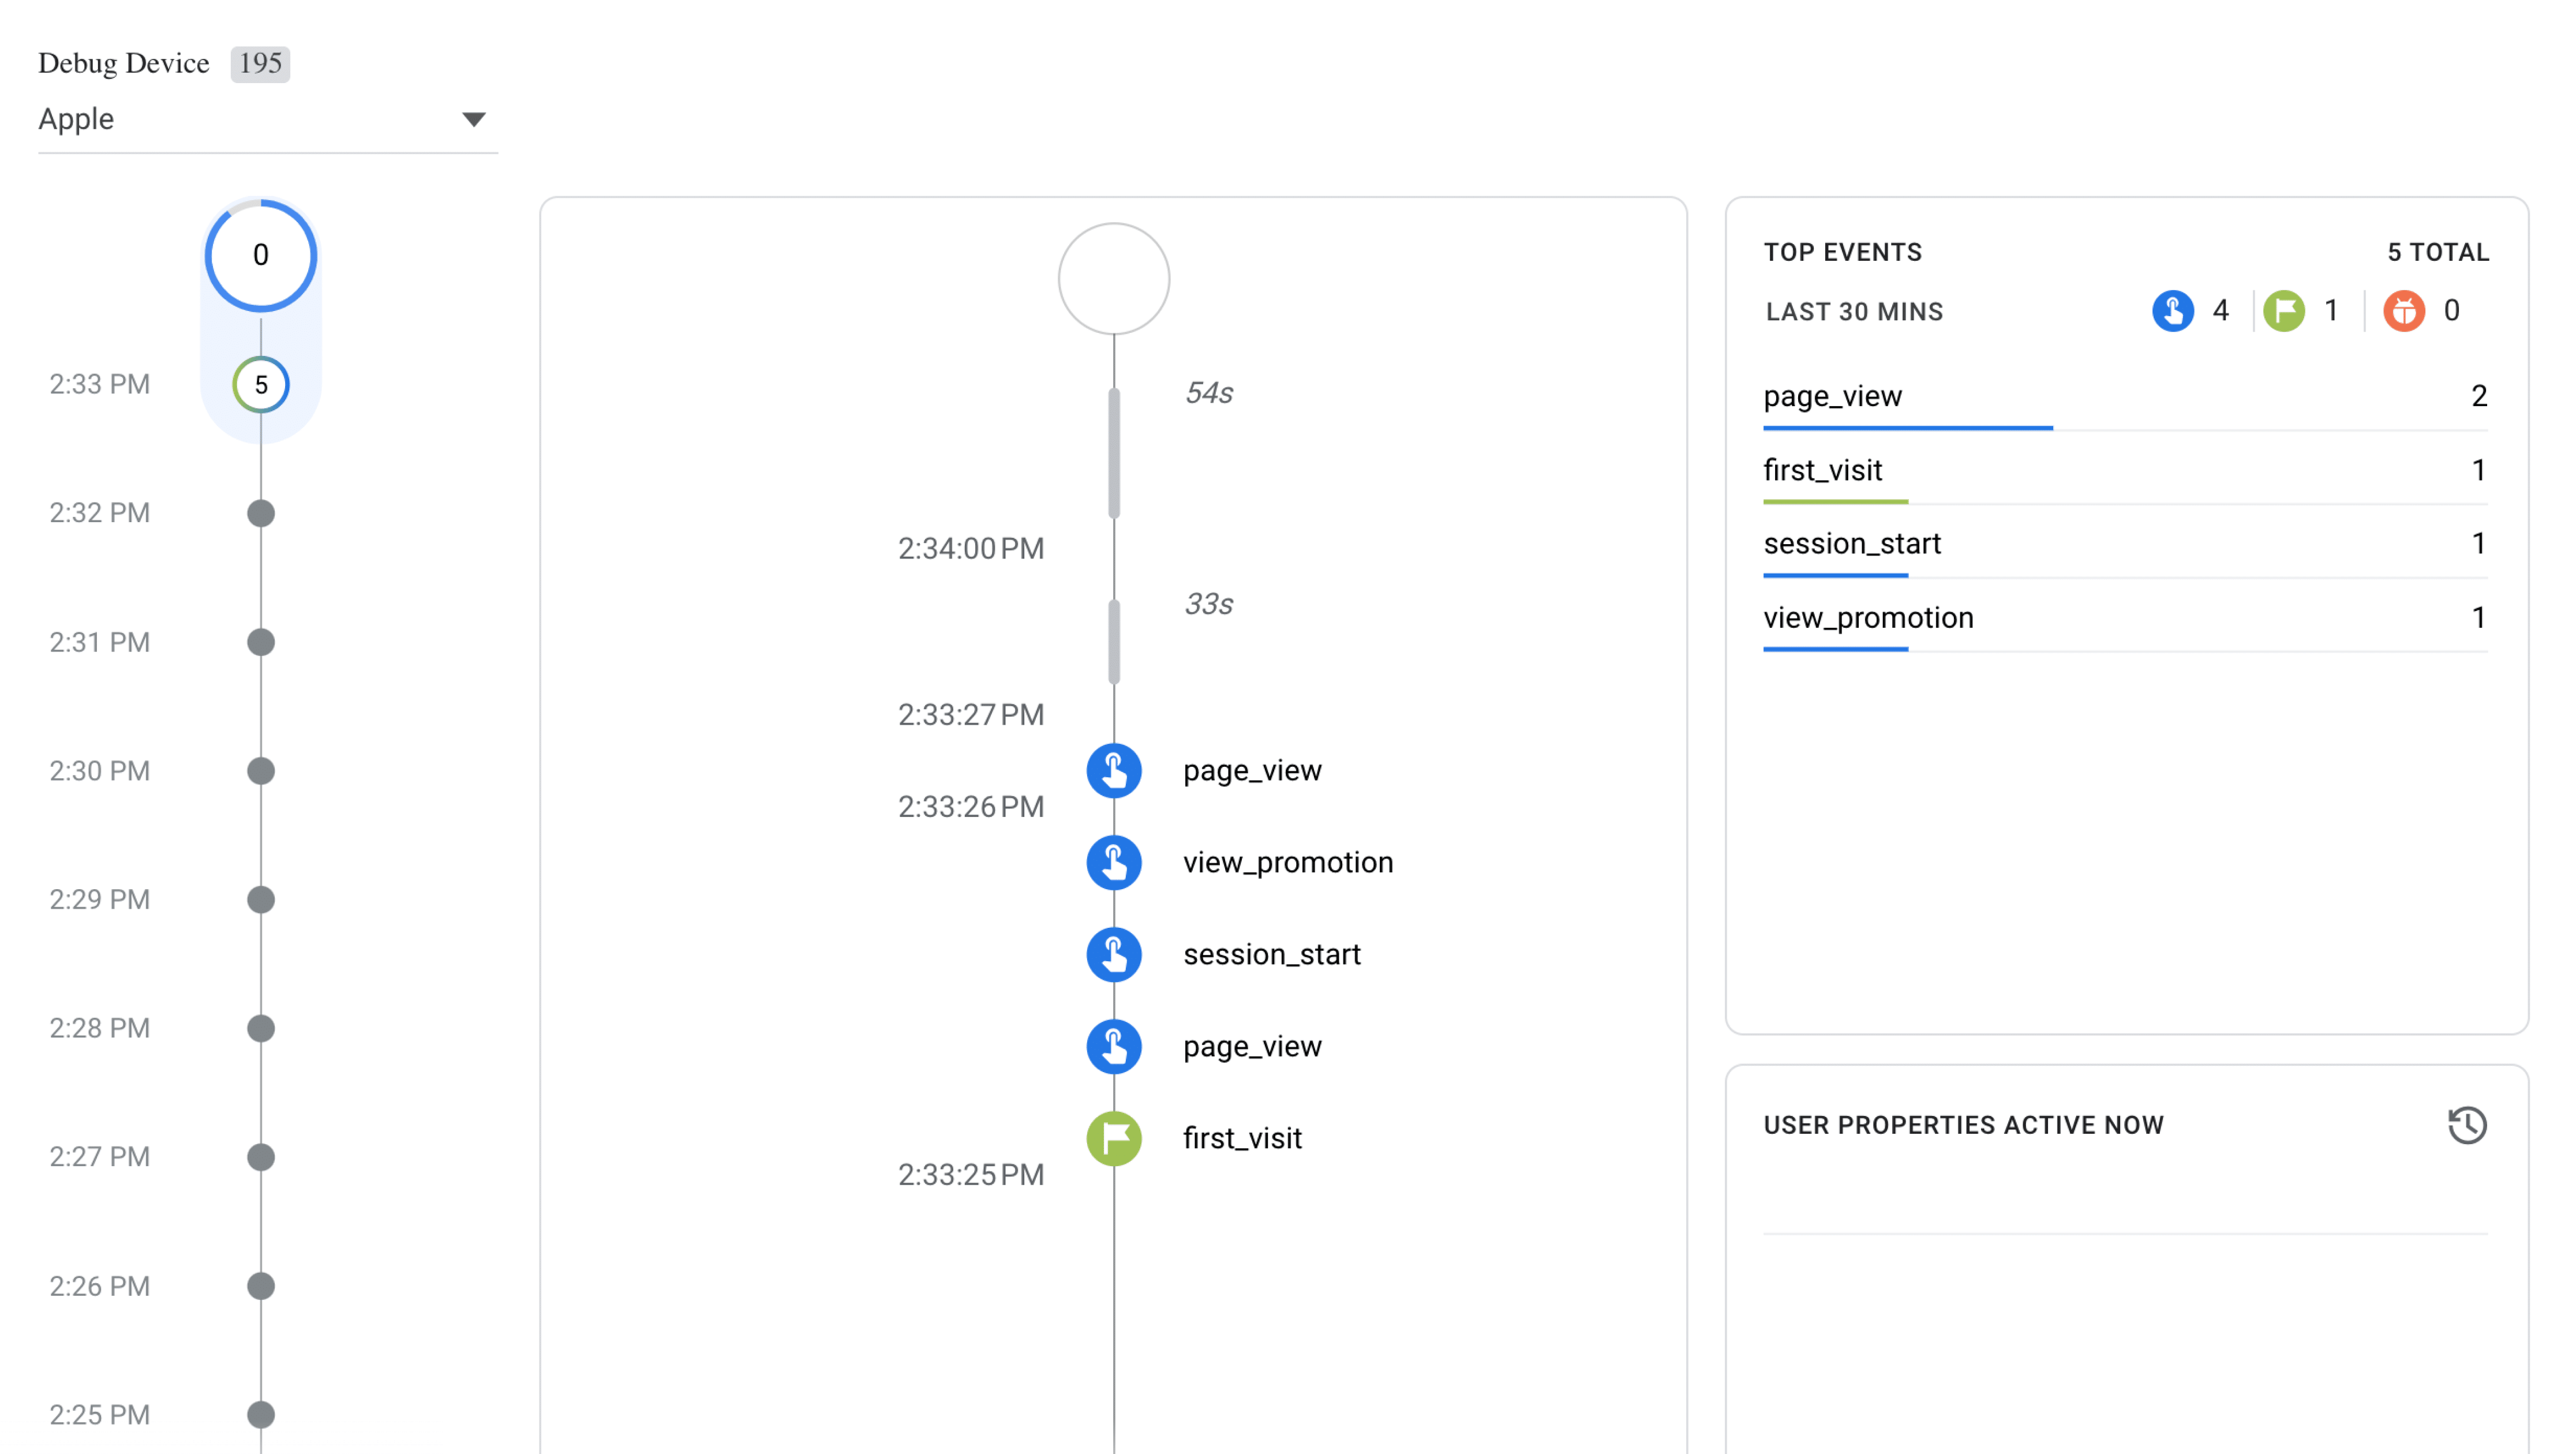The image size is (2576, 1454).
Task: Click the first page_view event icon
Action: [1113, 770]
